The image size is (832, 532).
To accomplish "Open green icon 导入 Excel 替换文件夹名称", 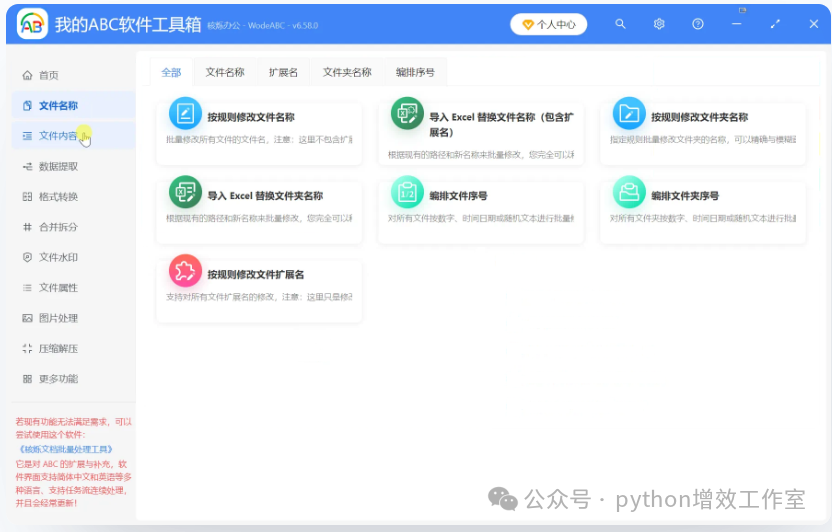I will coord(185,191).
